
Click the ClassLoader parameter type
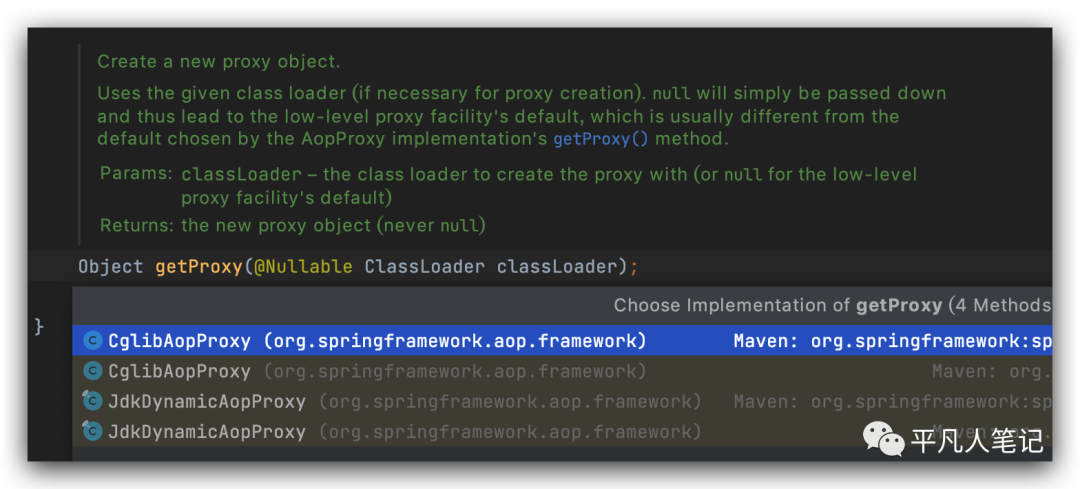(x=425, y=267)
